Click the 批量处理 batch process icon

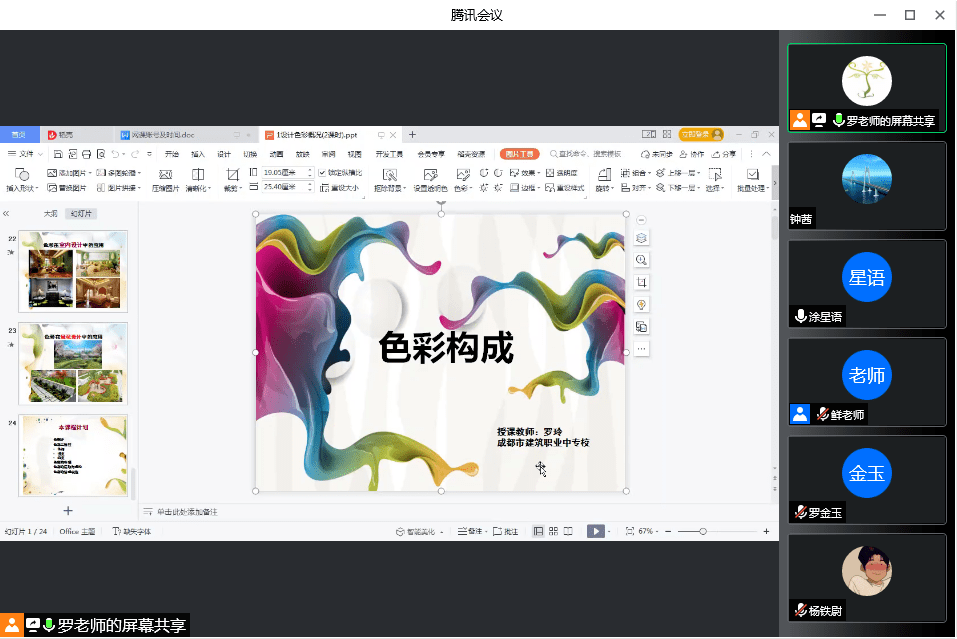[x=752, y=174]
